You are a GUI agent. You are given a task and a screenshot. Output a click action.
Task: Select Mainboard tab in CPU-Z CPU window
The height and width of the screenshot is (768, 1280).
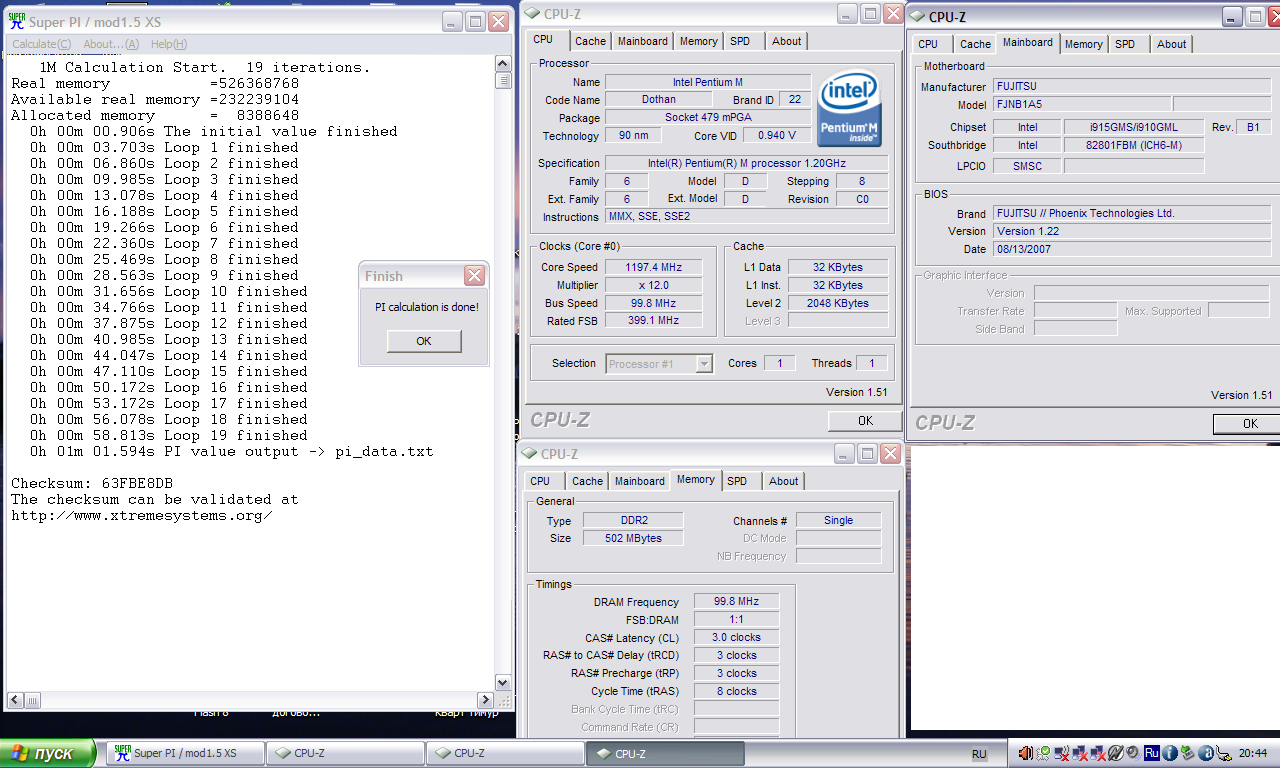click(x=643, y=41)
